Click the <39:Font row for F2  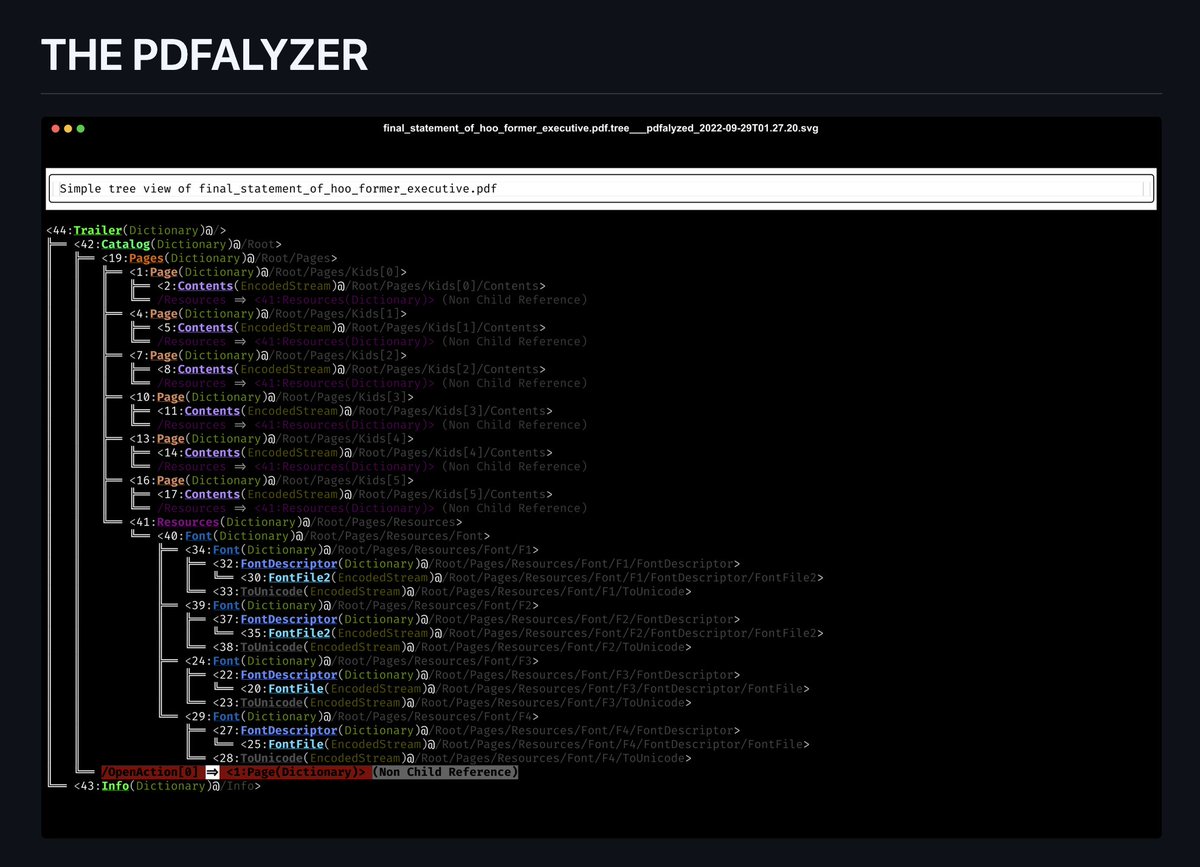click(x=361, y=606)
